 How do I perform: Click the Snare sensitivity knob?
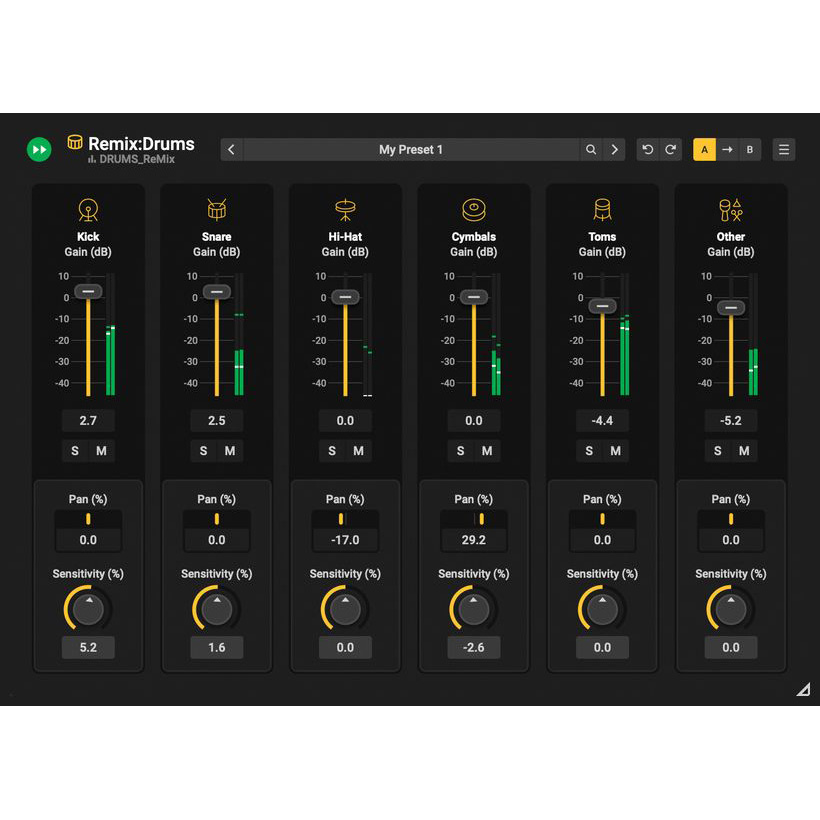click(217, 609)
